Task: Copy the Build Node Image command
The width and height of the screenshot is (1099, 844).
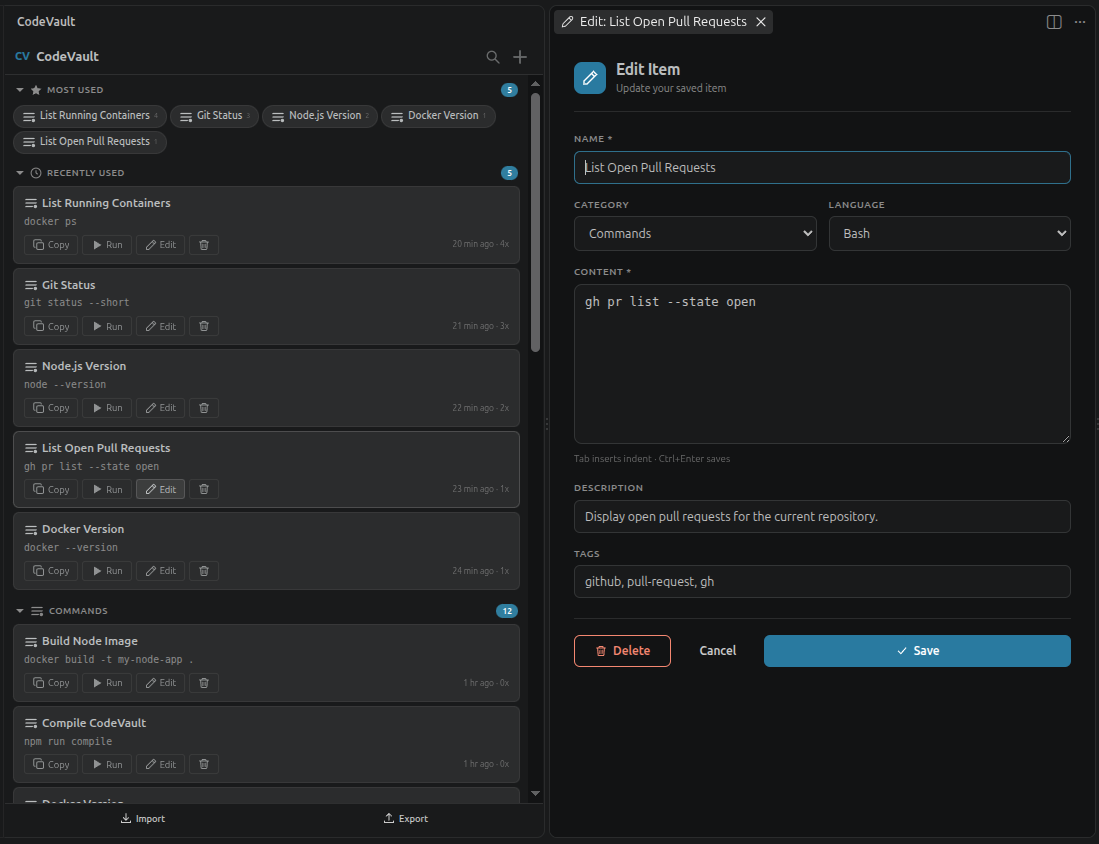Action: coord(51,683)
